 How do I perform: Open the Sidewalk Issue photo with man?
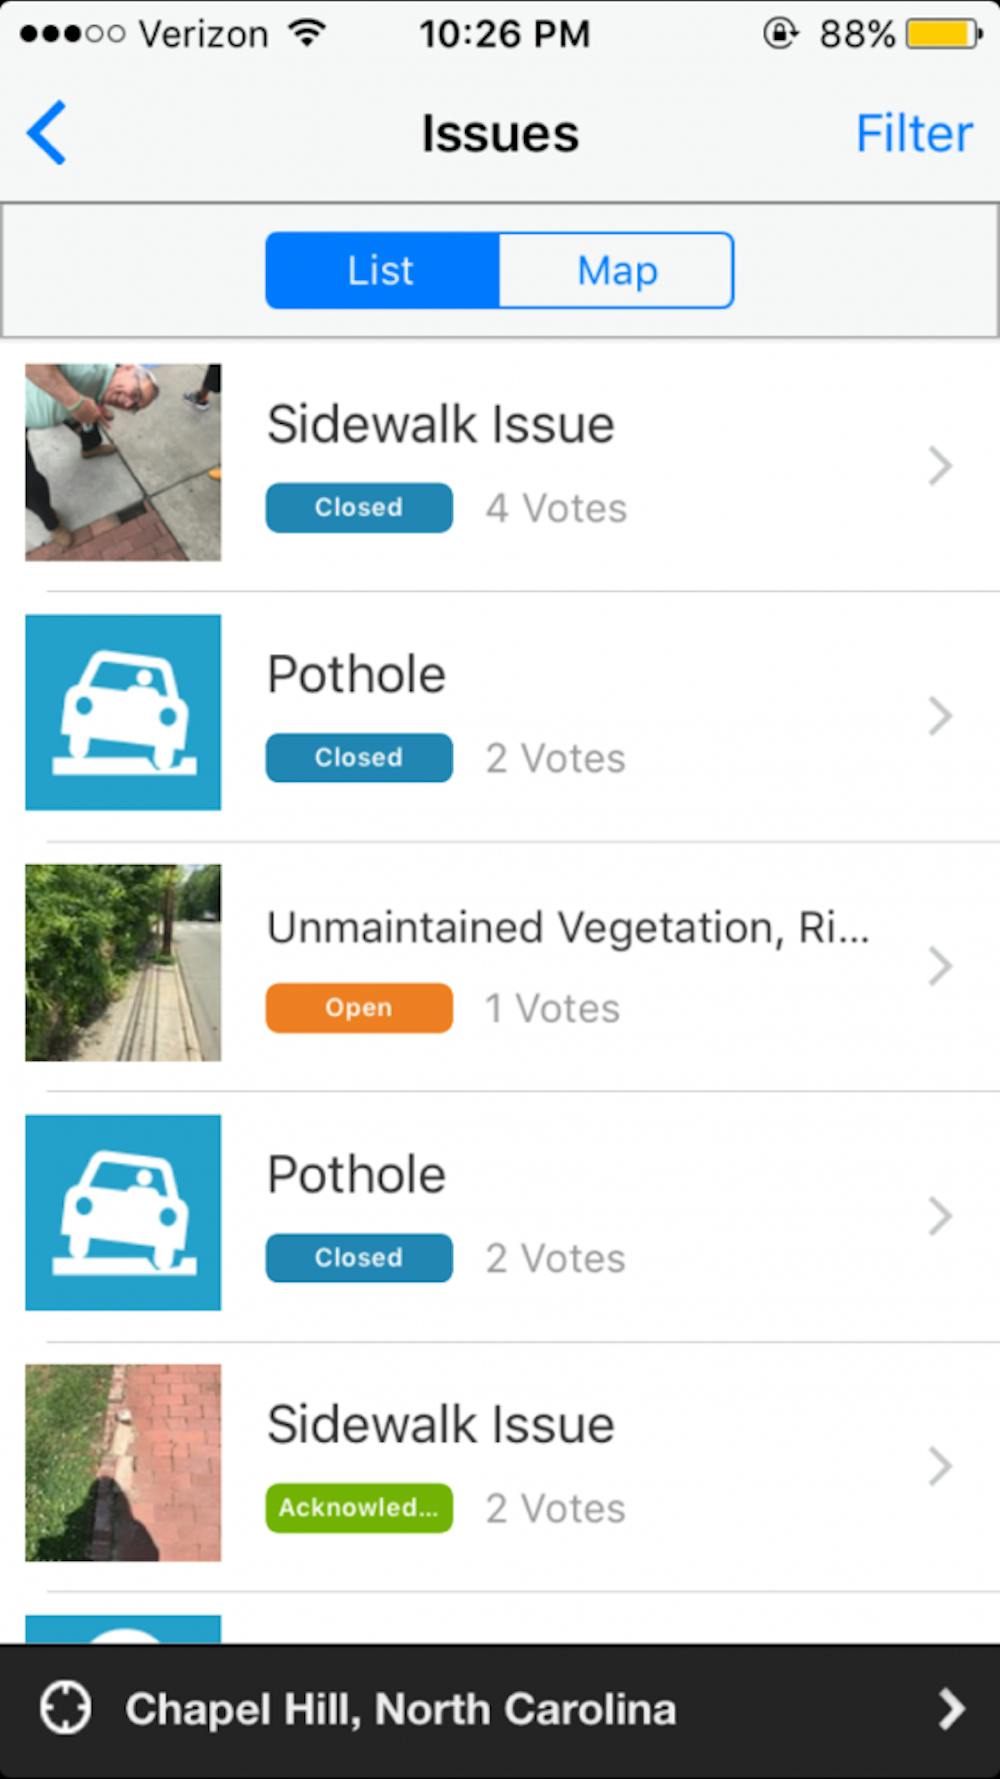point(123,462)
